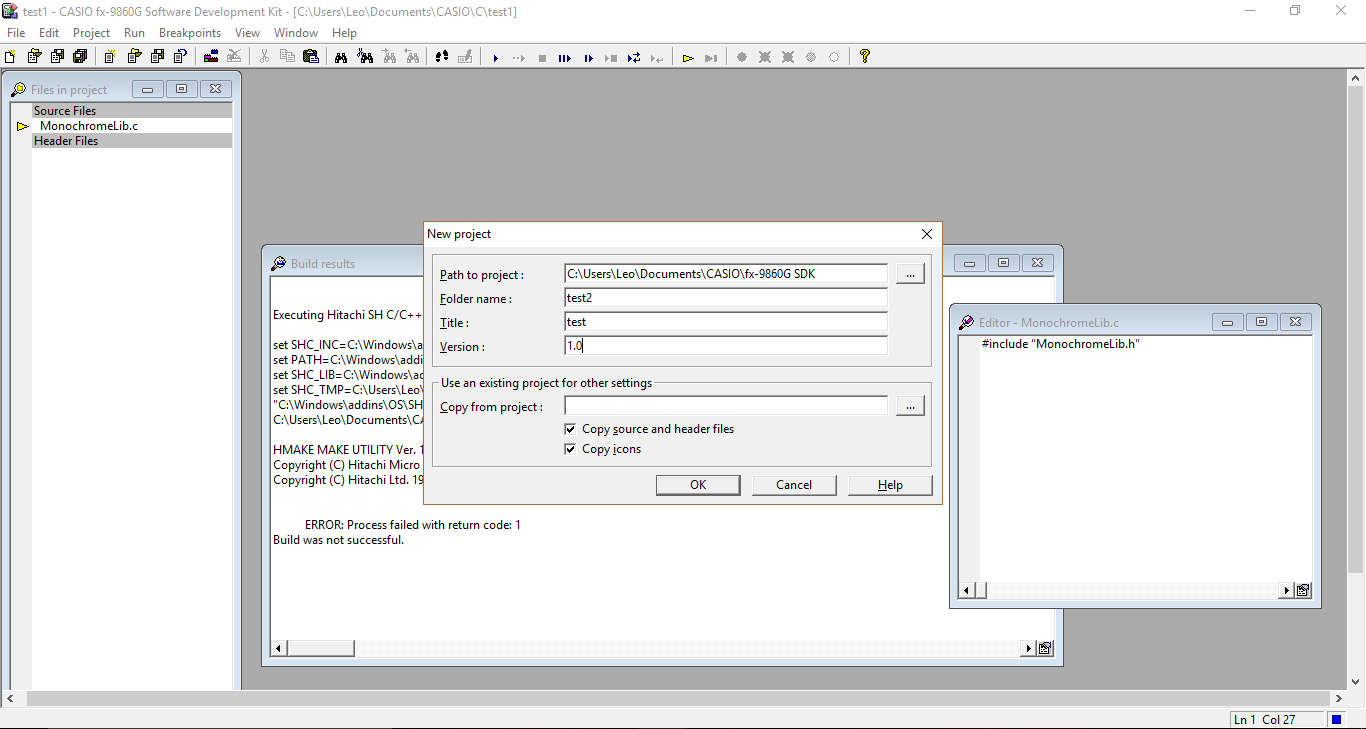Click the blue looping arrows debug icon
The image size is (1366, 729).
(634, 58)
